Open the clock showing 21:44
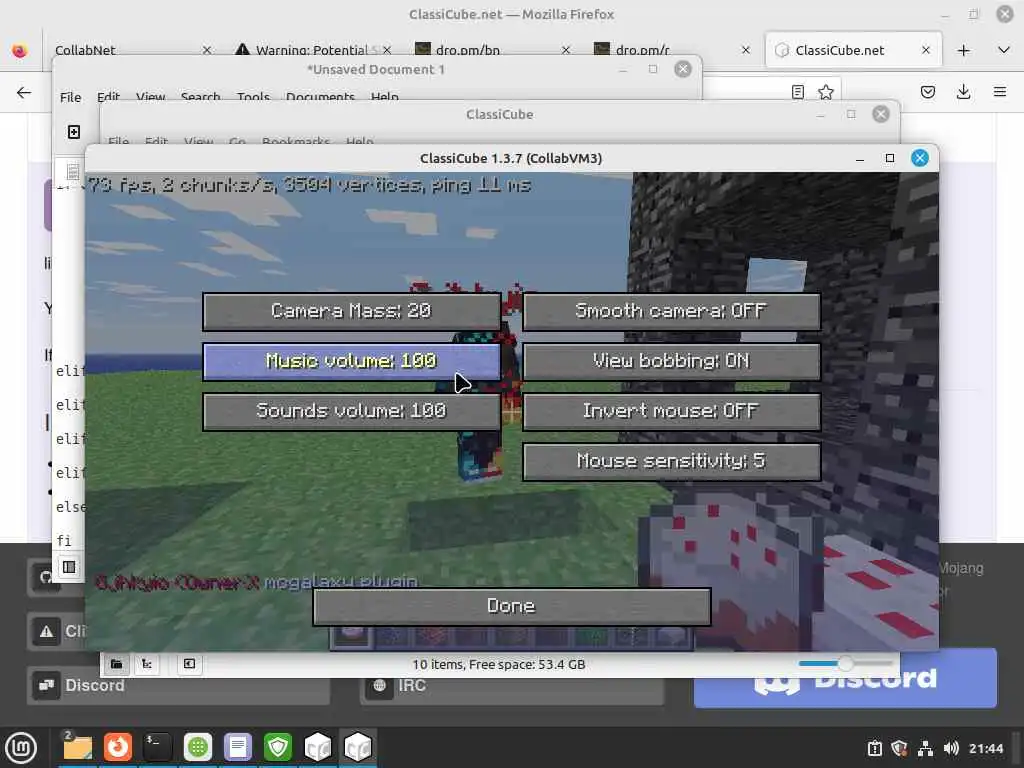The width and height of the screenshot is (1024, 768). (985, 748)
